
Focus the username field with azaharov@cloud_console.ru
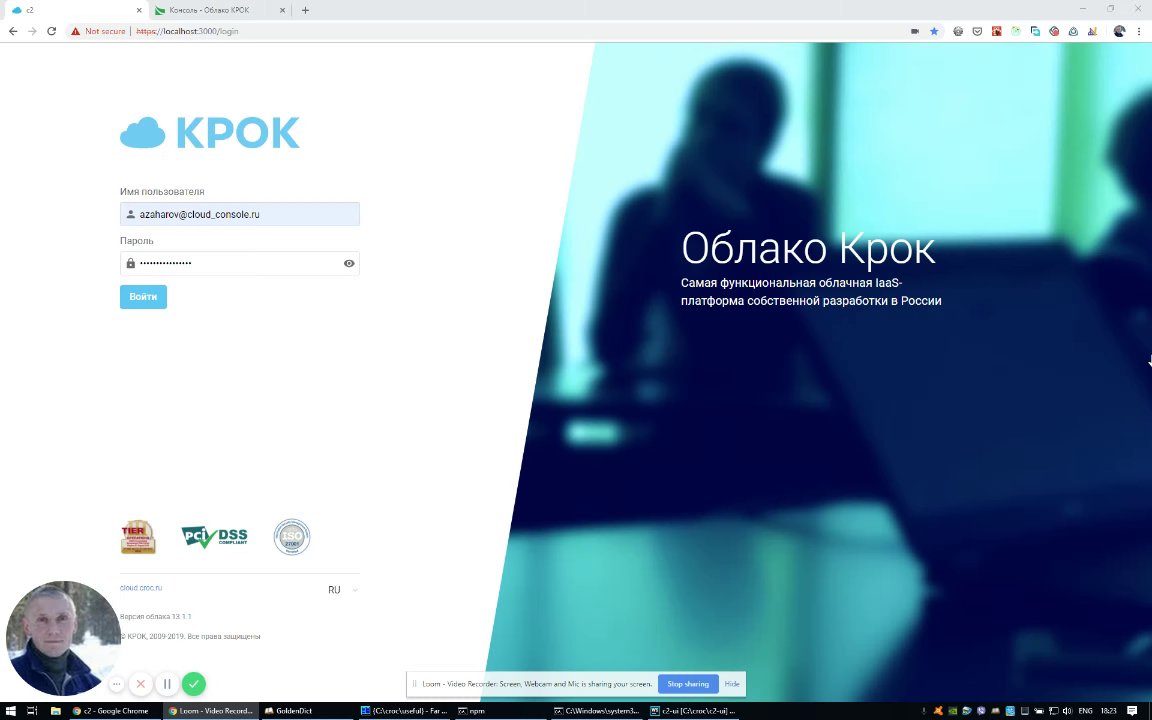[240, 214]
